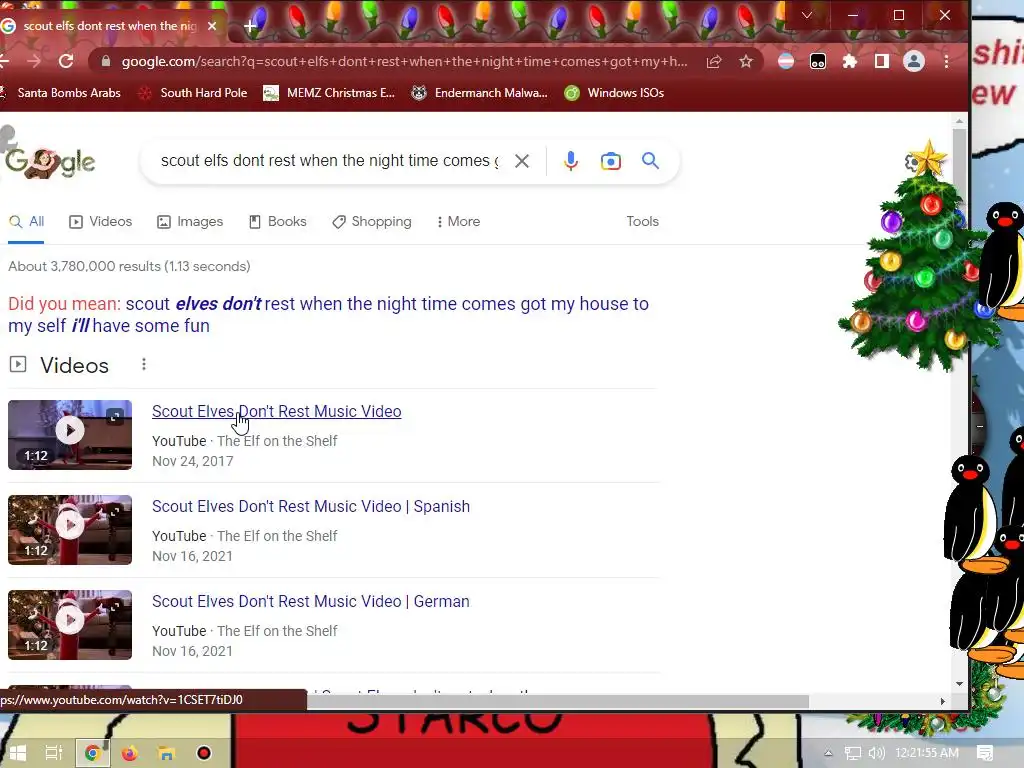The width and height of the screenshot is (1024, 768).
Task: Open a new tab with the plus button
Action: [x=250, y=26]
